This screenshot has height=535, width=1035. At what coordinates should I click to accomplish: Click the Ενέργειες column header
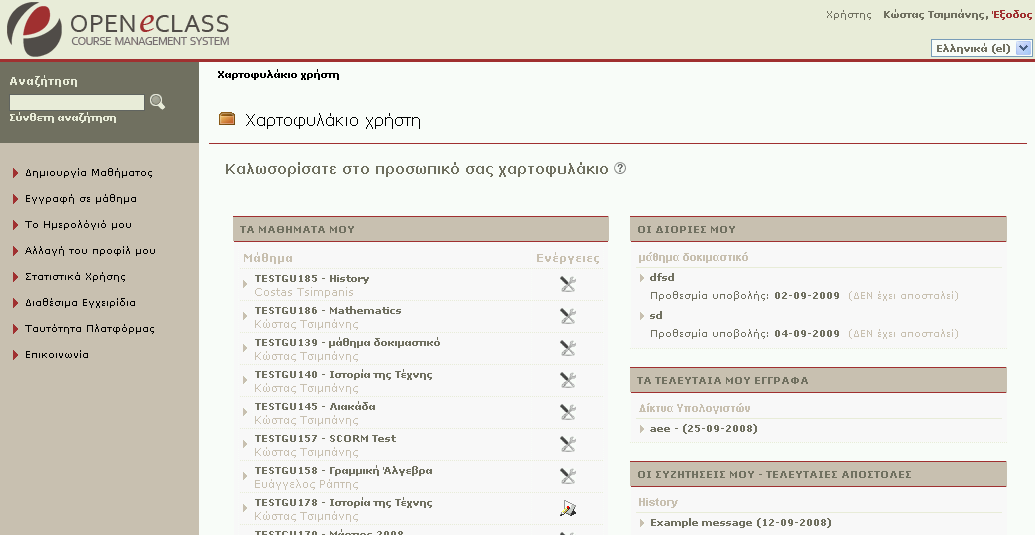pos(568,258)
